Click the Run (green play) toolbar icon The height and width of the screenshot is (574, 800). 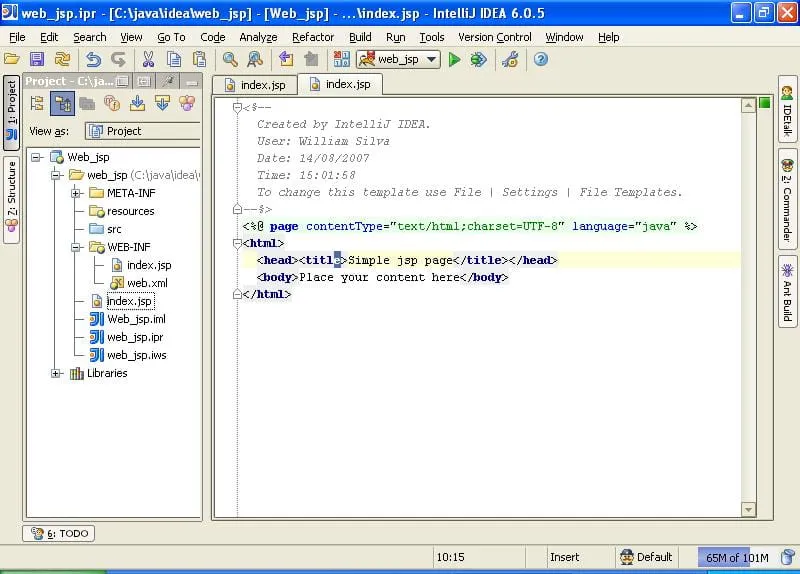454,60
